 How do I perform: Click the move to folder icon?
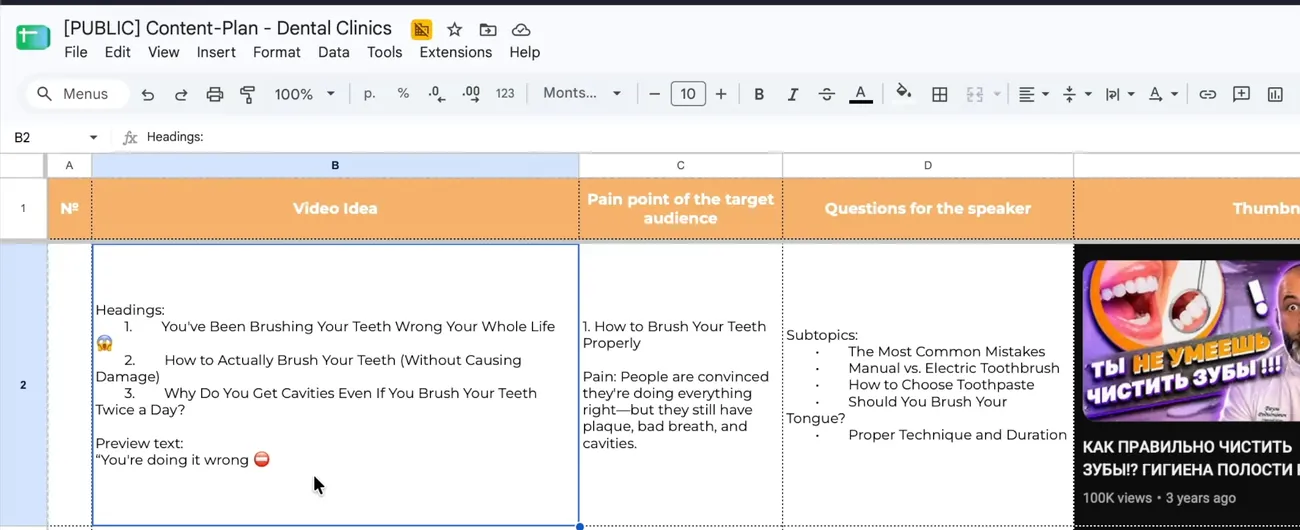pyautogui.click(x=488, y=29)
